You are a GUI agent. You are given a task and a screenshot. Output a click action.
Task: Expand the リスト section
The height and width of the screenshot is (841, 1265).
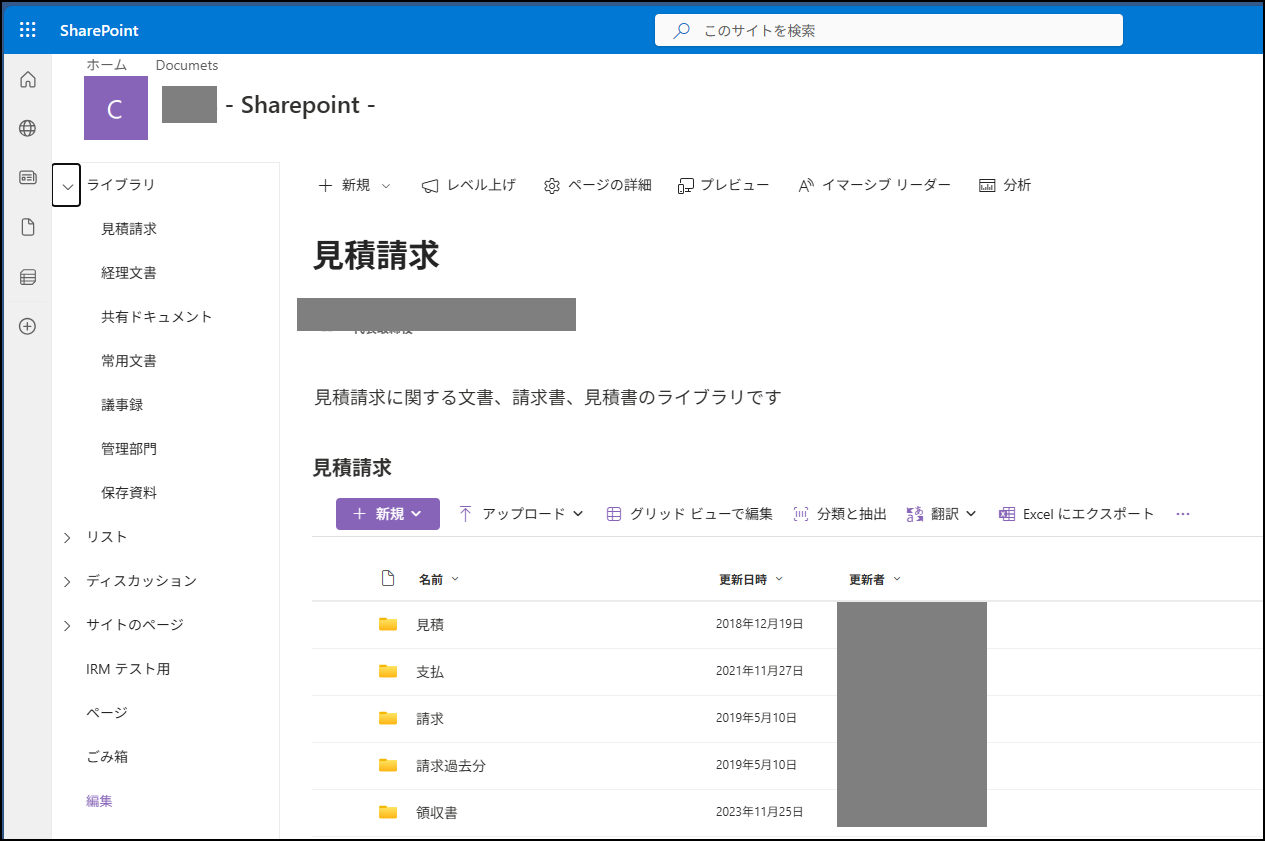click(x=67, y=536)
